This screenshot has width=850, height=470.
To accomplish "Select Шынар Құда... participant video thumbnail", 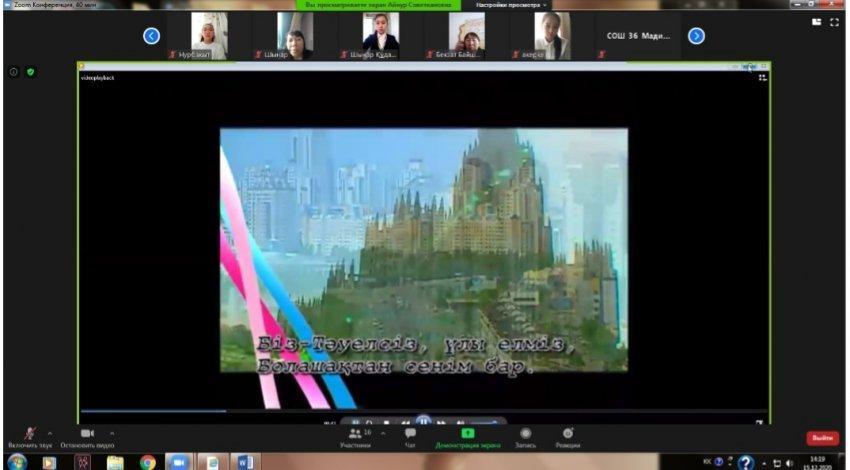I will 381,36.
